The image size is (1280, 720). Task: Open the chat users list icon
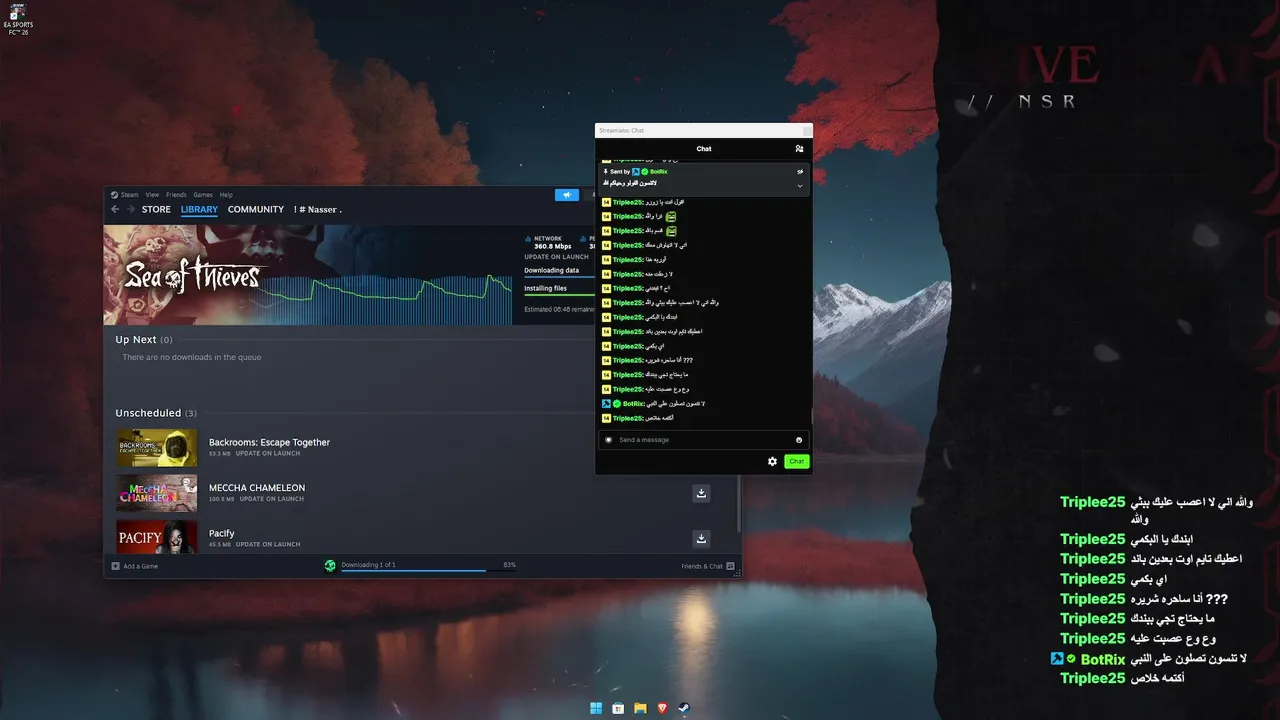click(x=799, y=149)
